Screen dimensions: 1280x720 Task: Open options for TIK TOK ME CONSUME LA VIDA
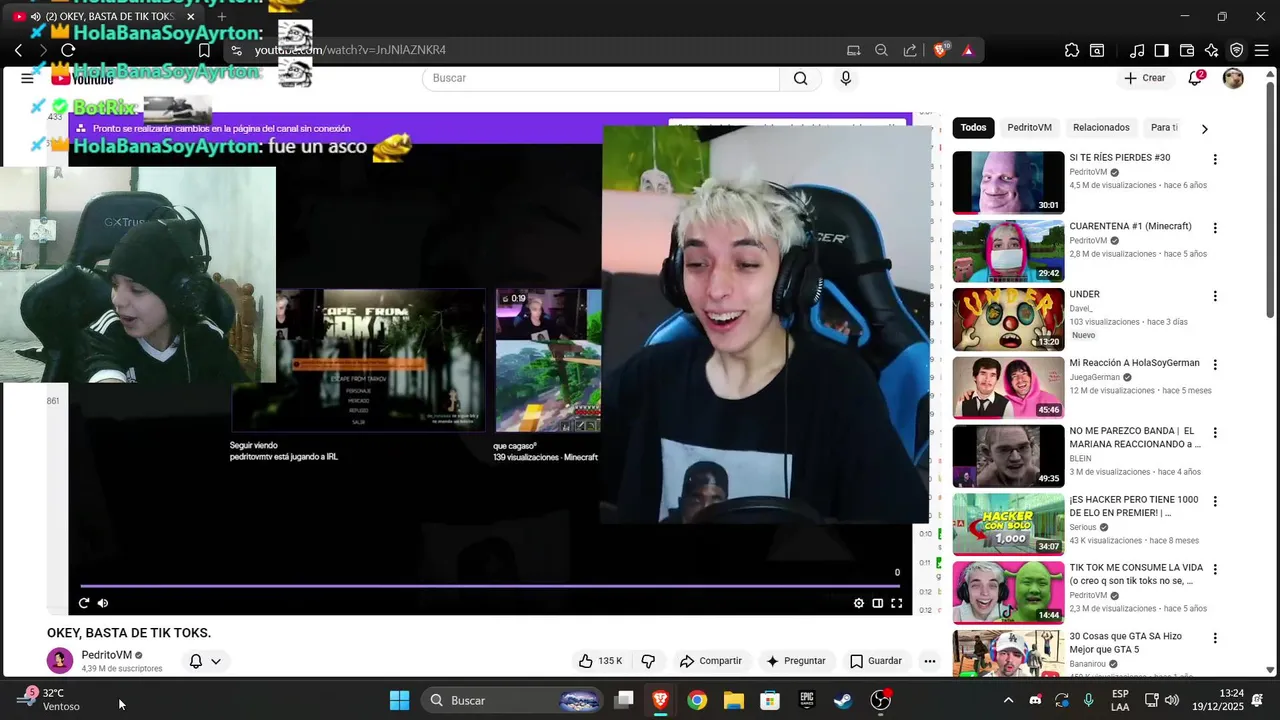point(1215,570)
